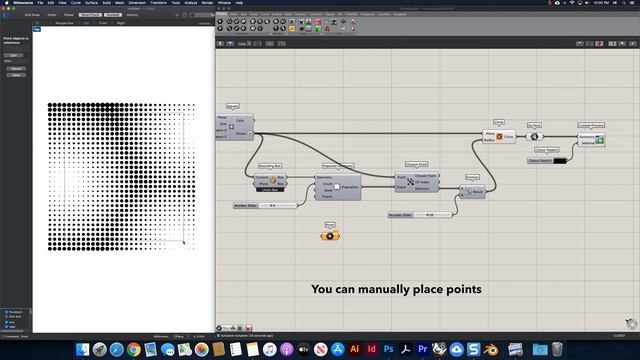Click the Millimeters units in status bar
Screen dimensions: 640x360
click(x=161, y=337)
